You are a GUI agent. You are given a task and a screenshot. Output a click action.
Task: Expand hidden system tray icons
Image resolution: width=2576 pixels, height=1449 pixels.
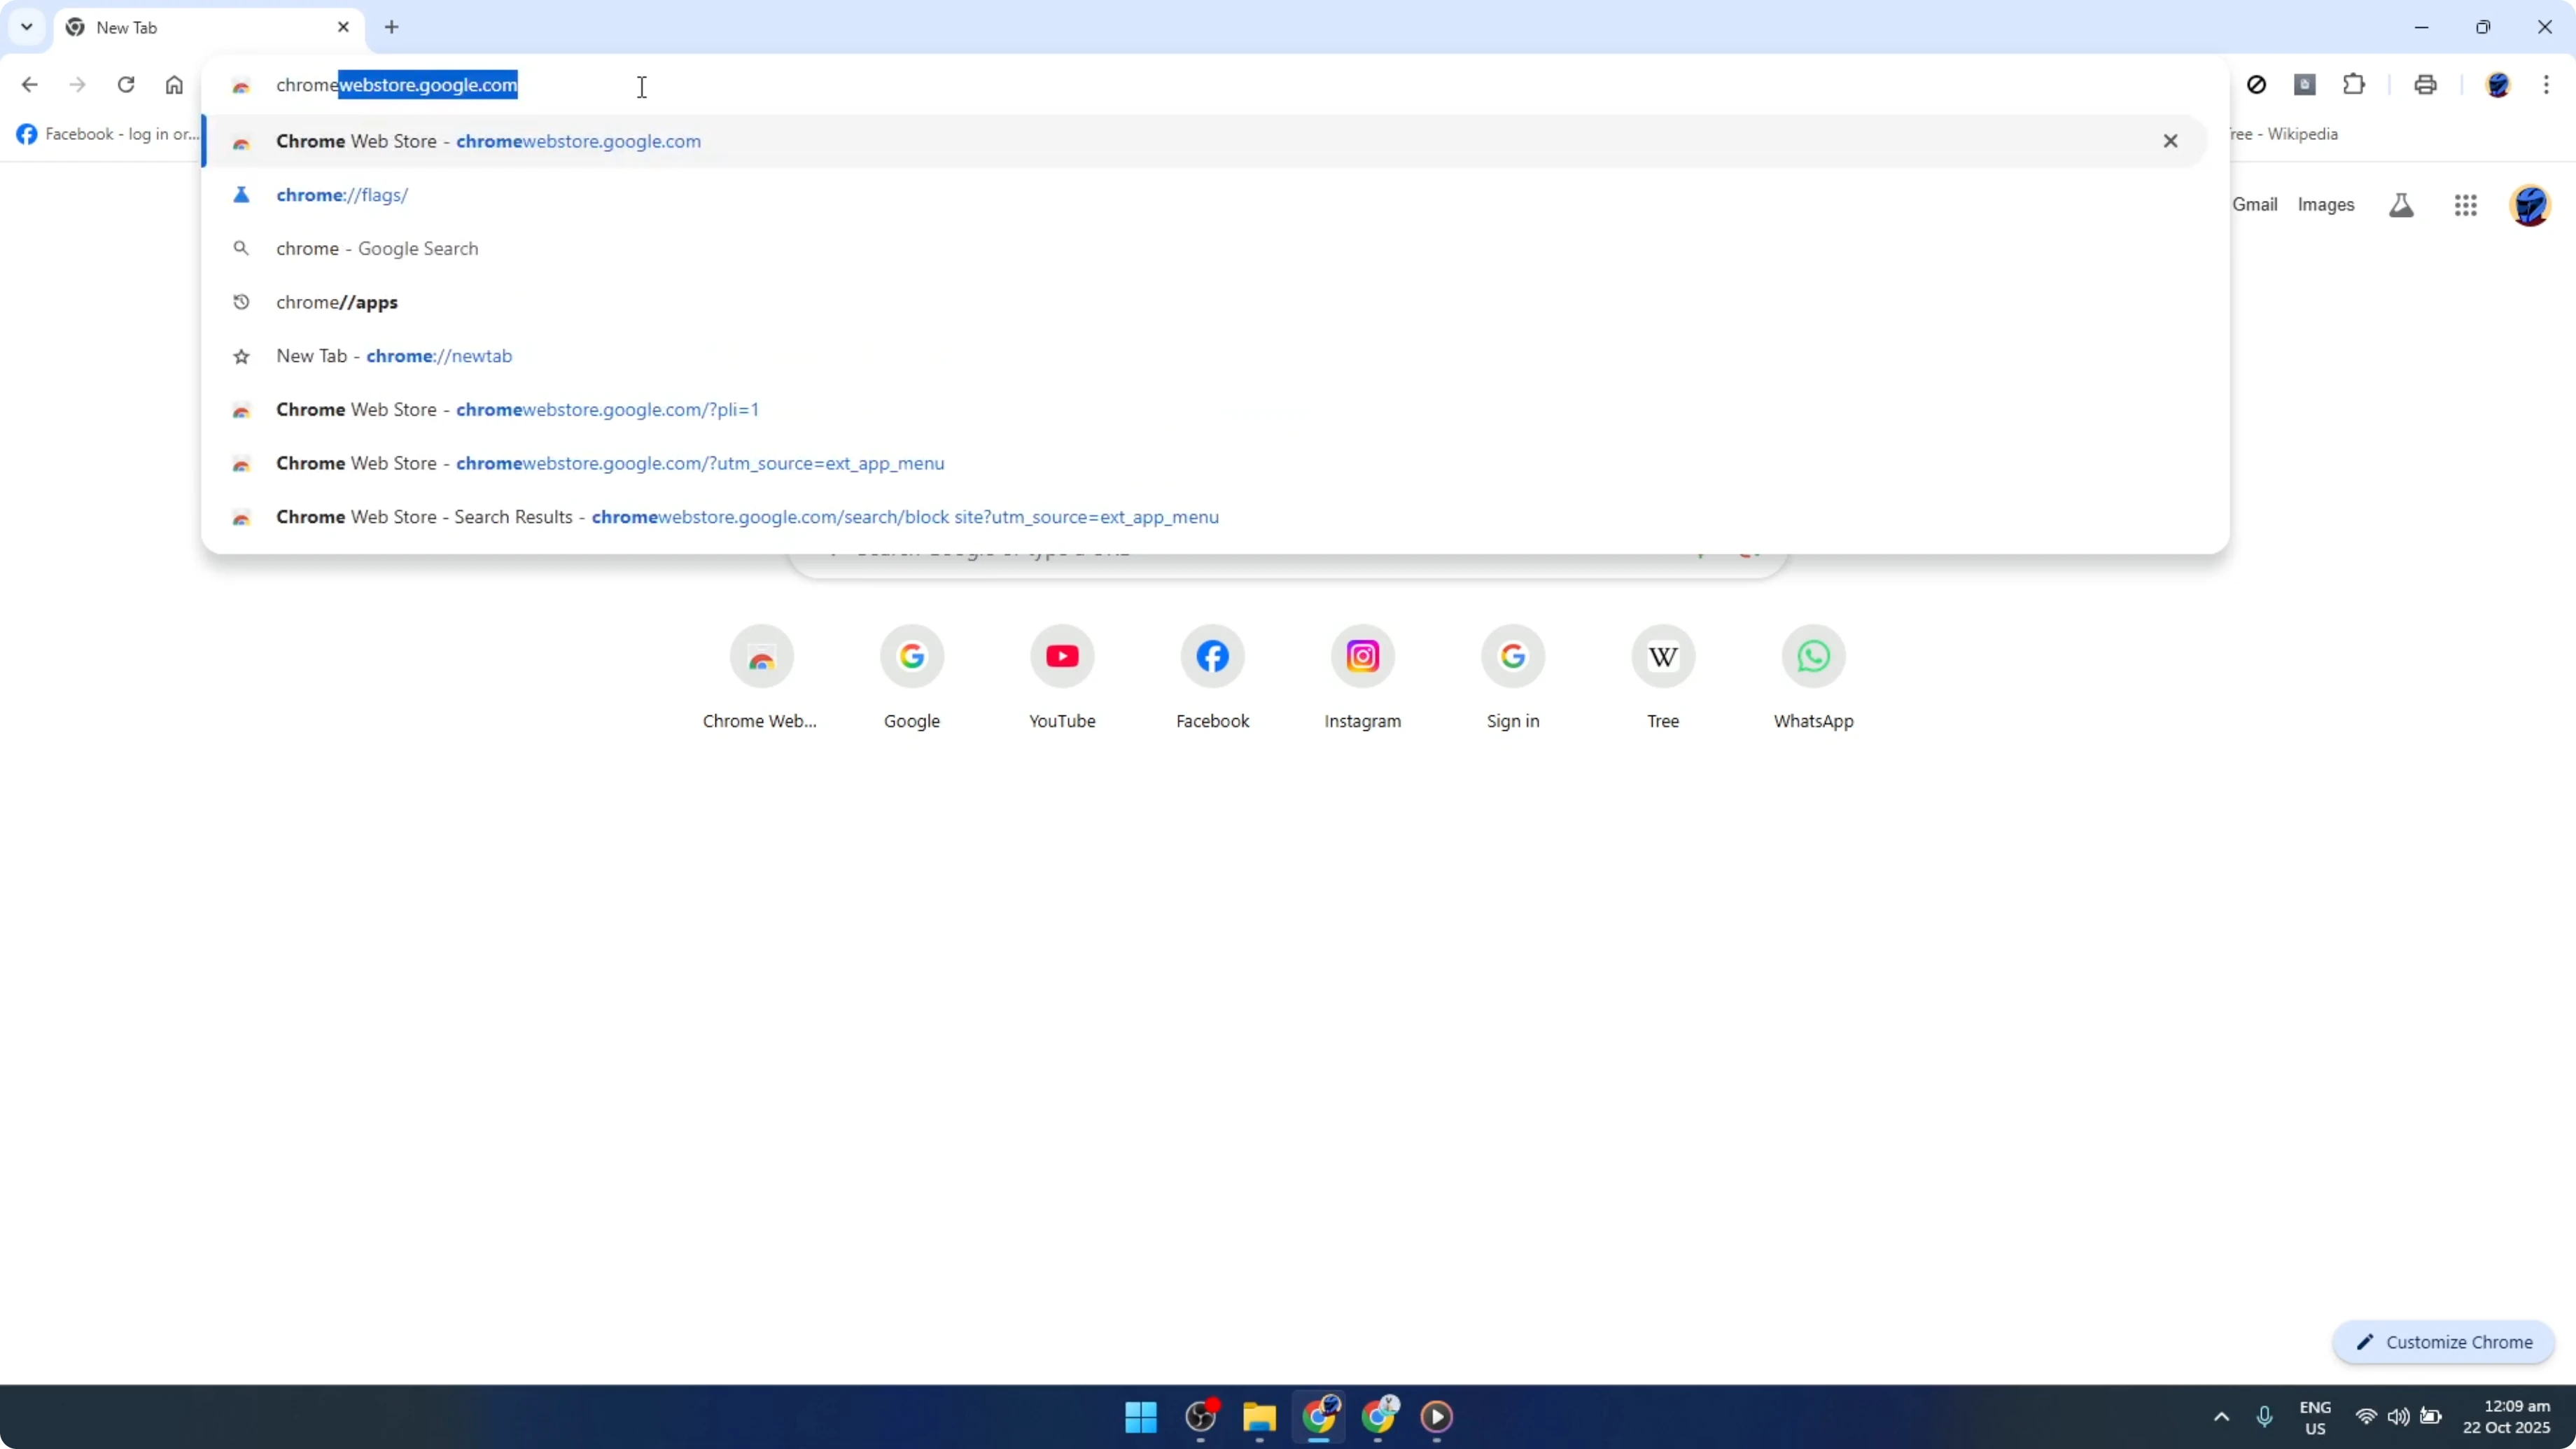[x=2221, y=1417]
